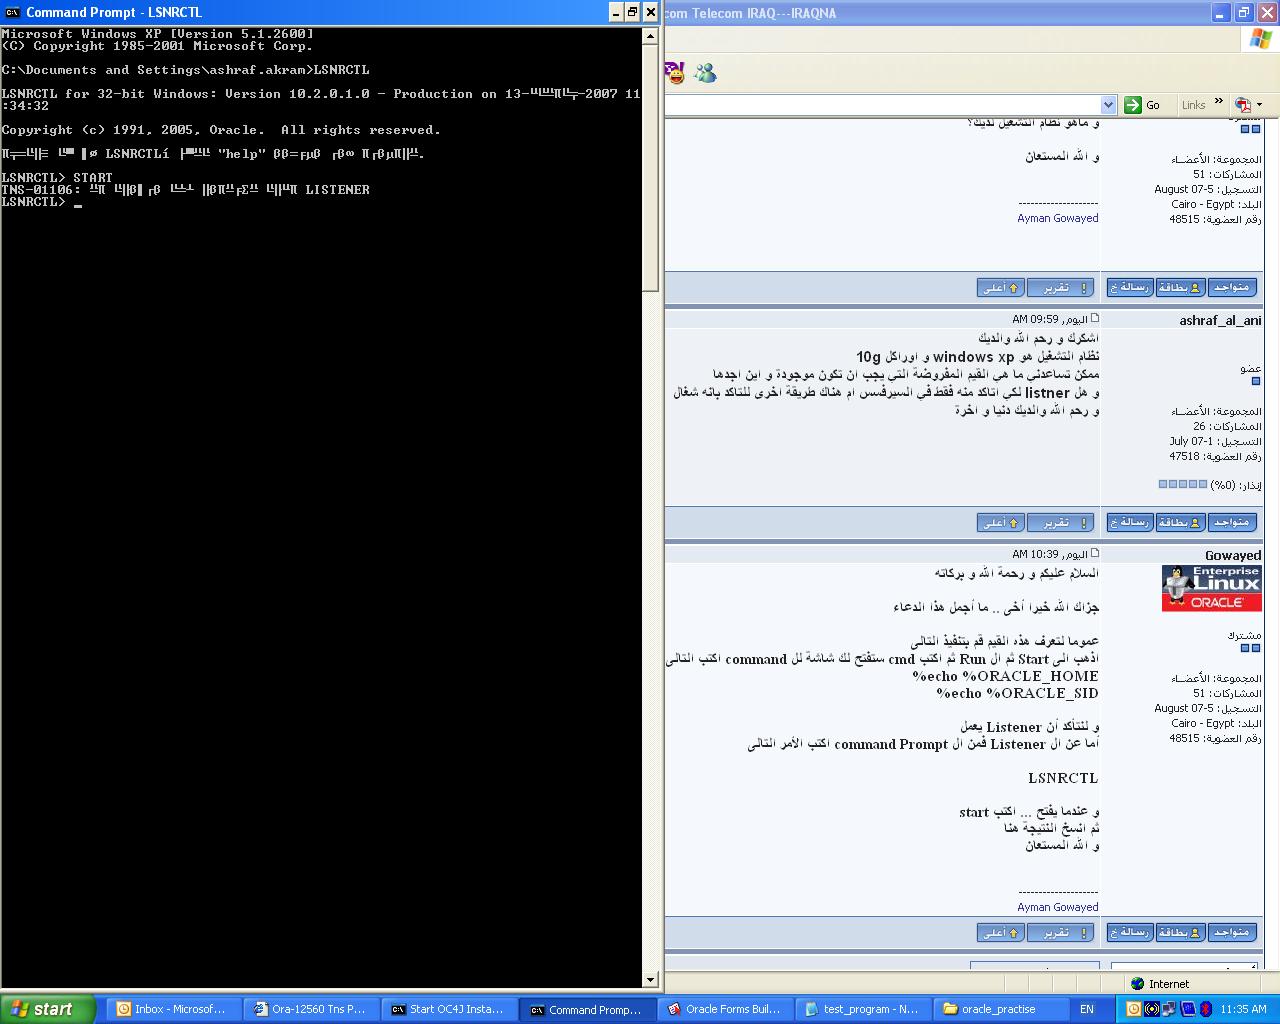Click the post icon beside 09:59 AM

[x=1094, y=319]
